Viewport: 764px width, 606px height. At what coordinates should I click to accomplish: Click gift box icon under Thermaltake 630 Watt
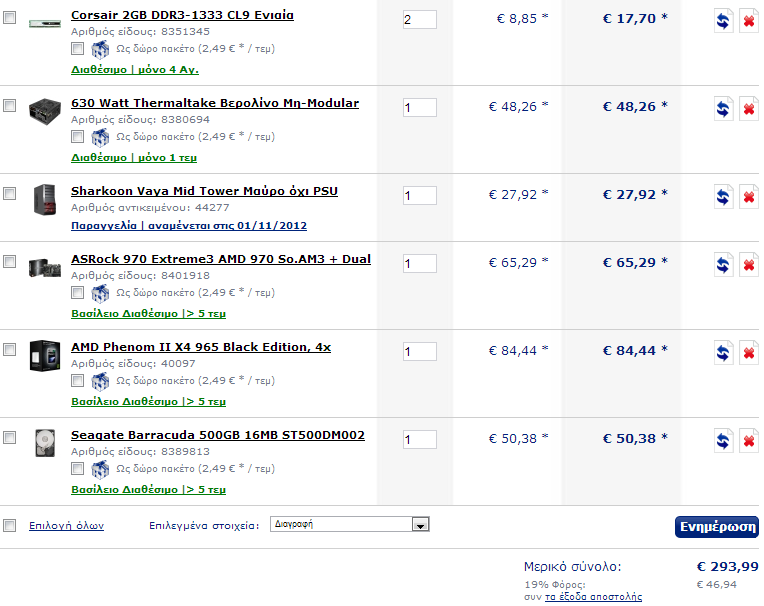[x=100, y=137]
